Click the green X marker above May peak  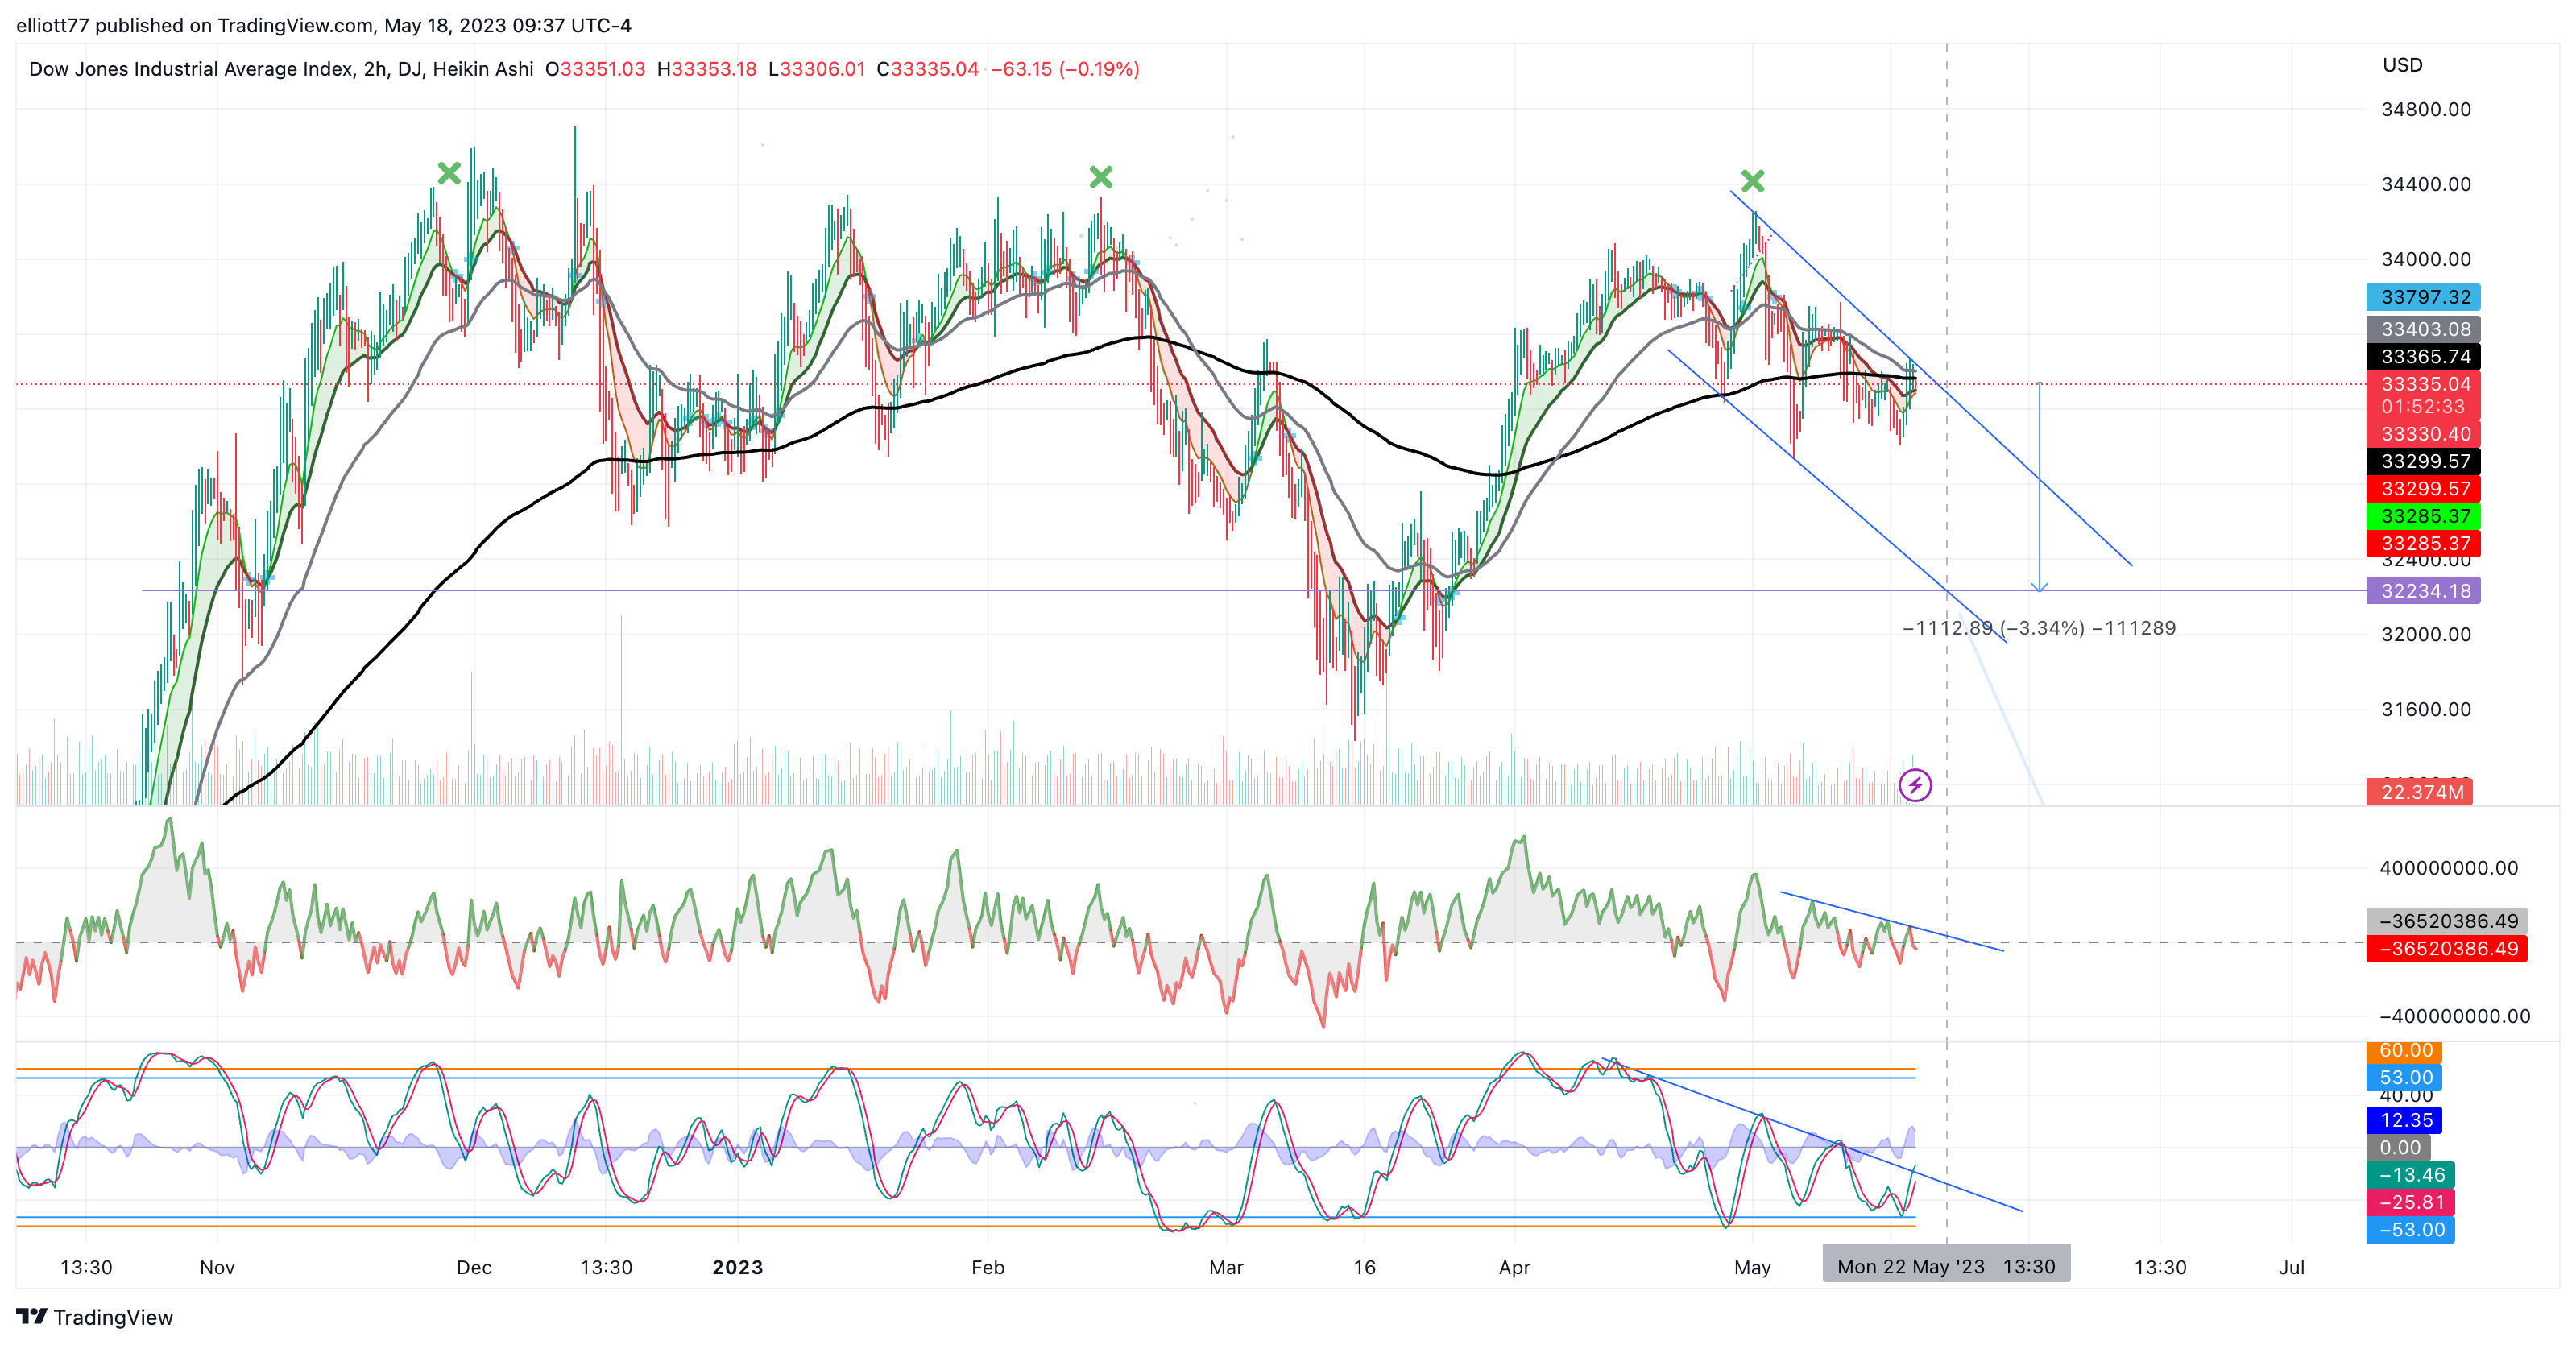[1752, 181]
